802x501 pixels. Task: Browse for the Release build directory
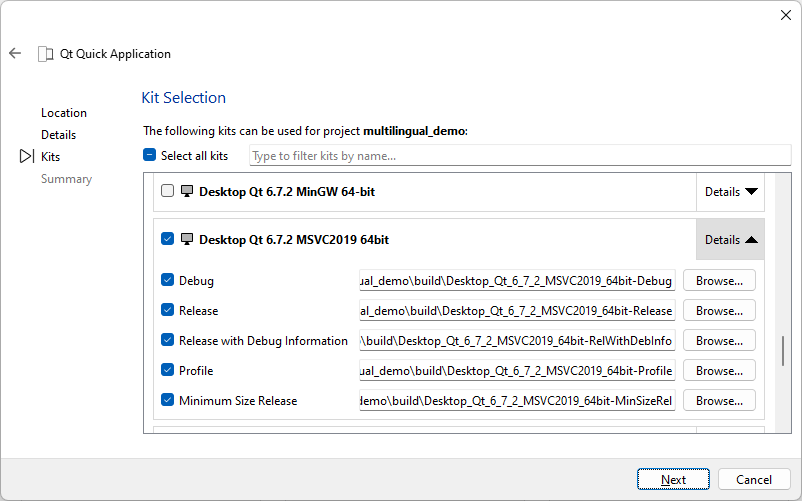pyautogui.click(x=719, y=311)
